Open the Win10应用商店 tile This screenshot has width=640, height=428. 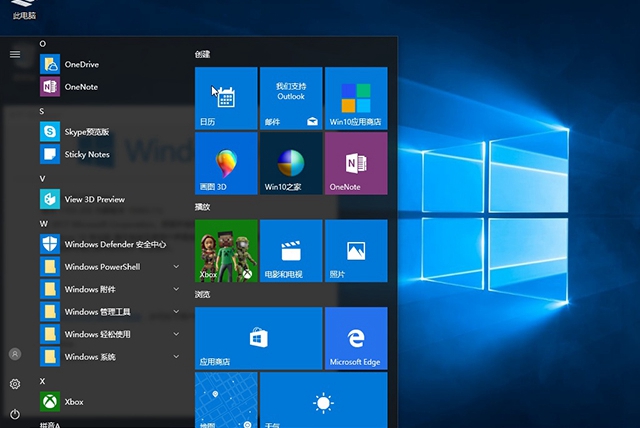356,98
